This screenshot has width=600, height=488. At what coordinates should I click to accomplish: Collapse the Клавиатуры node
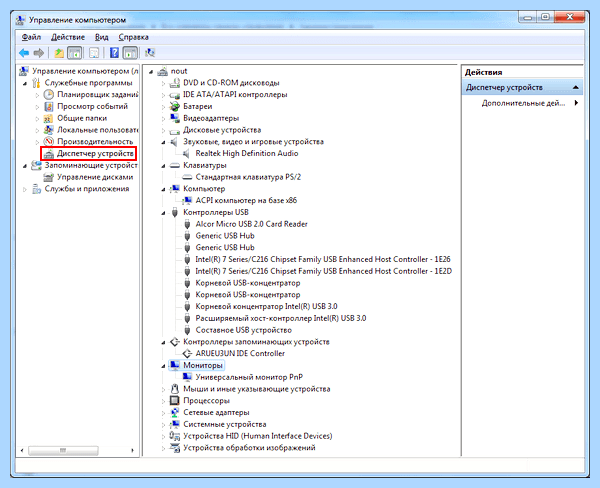tap(163, 166)
